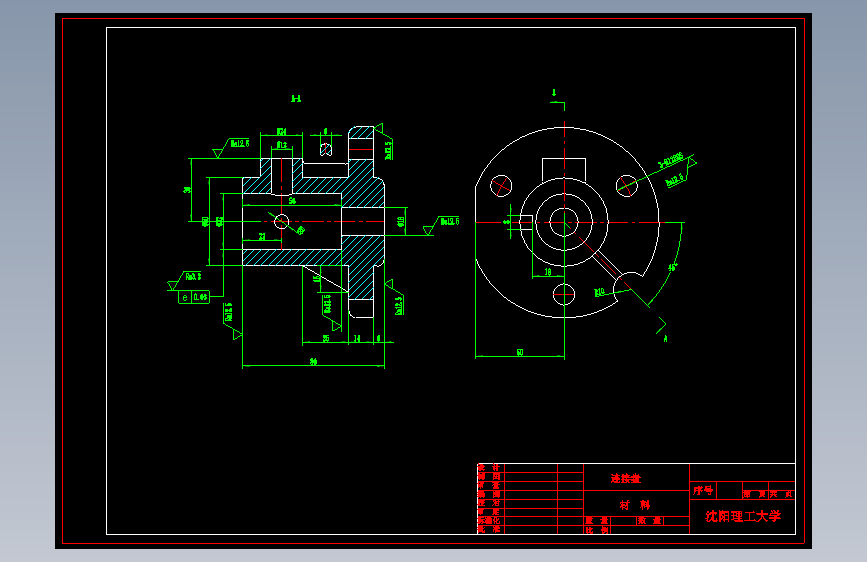Click the 'Ø12' dimension atop section view
This screenshot has width=867, height=562.
tap(281, 145)
